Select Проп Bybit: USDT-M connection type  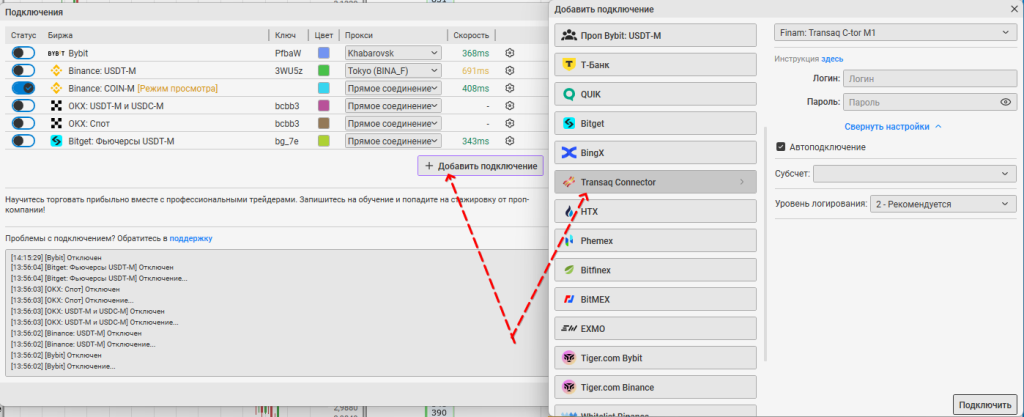tap(655, 35)
